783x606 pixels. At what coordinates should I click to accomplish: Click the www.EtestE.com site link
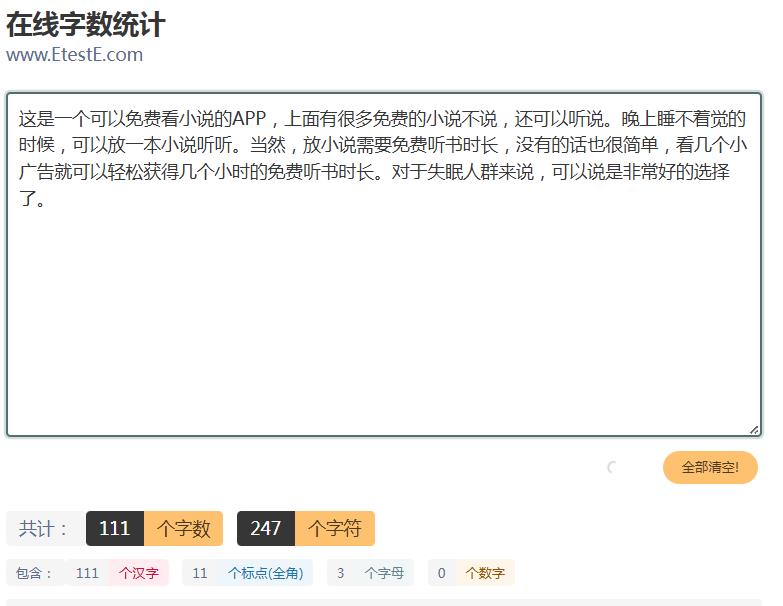[74, 54]
